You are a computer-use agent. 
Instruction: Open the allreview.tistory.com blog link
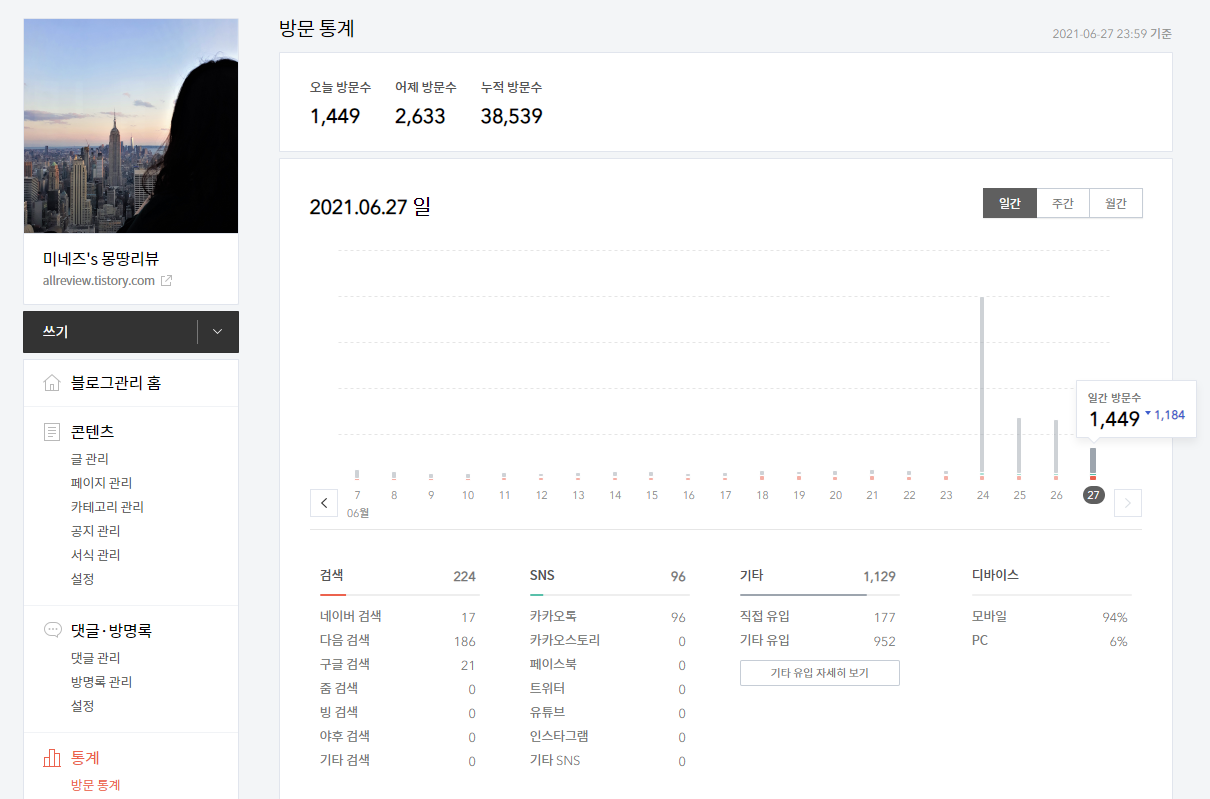point(99,281)
